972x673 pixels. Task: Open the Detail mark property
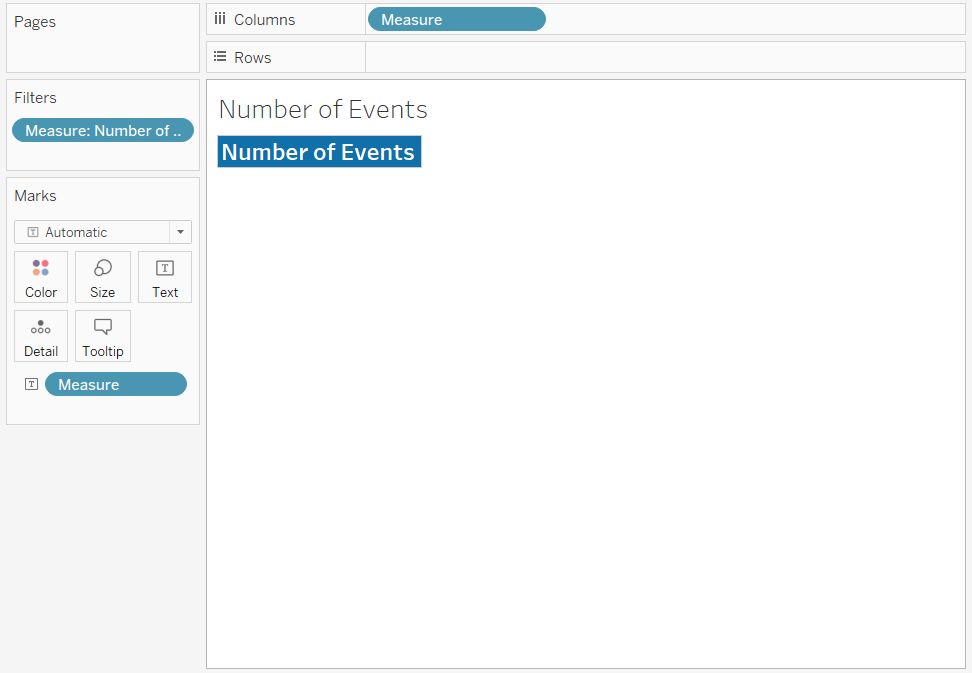[x=41, y=336]
